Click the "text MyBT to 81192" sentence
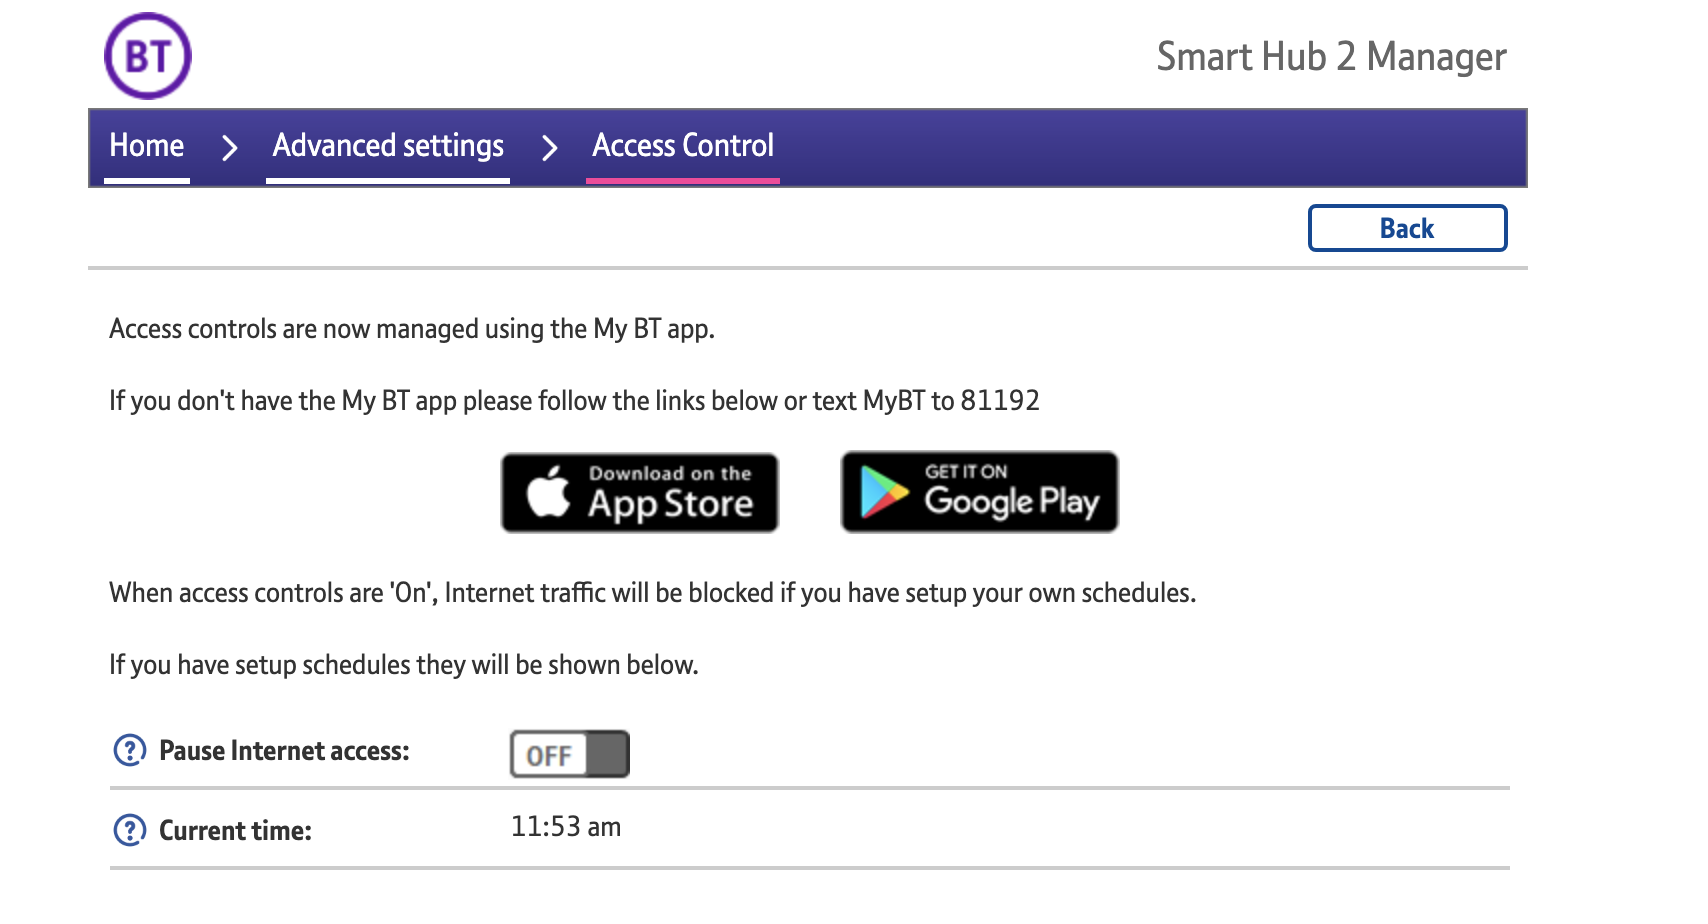This screenshot has height=924, width=1708. pos(574,401)
